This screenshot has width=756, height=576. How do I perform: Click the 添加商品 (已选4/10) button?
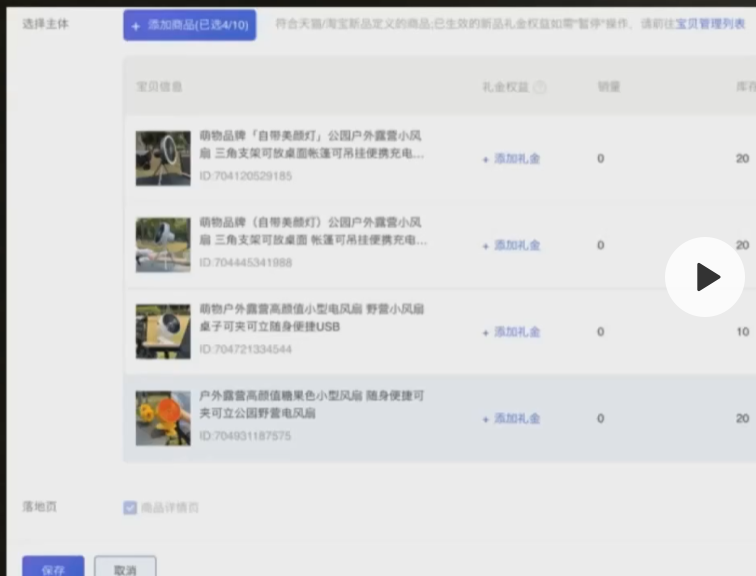pyautogui.click(x=190, y=25)
